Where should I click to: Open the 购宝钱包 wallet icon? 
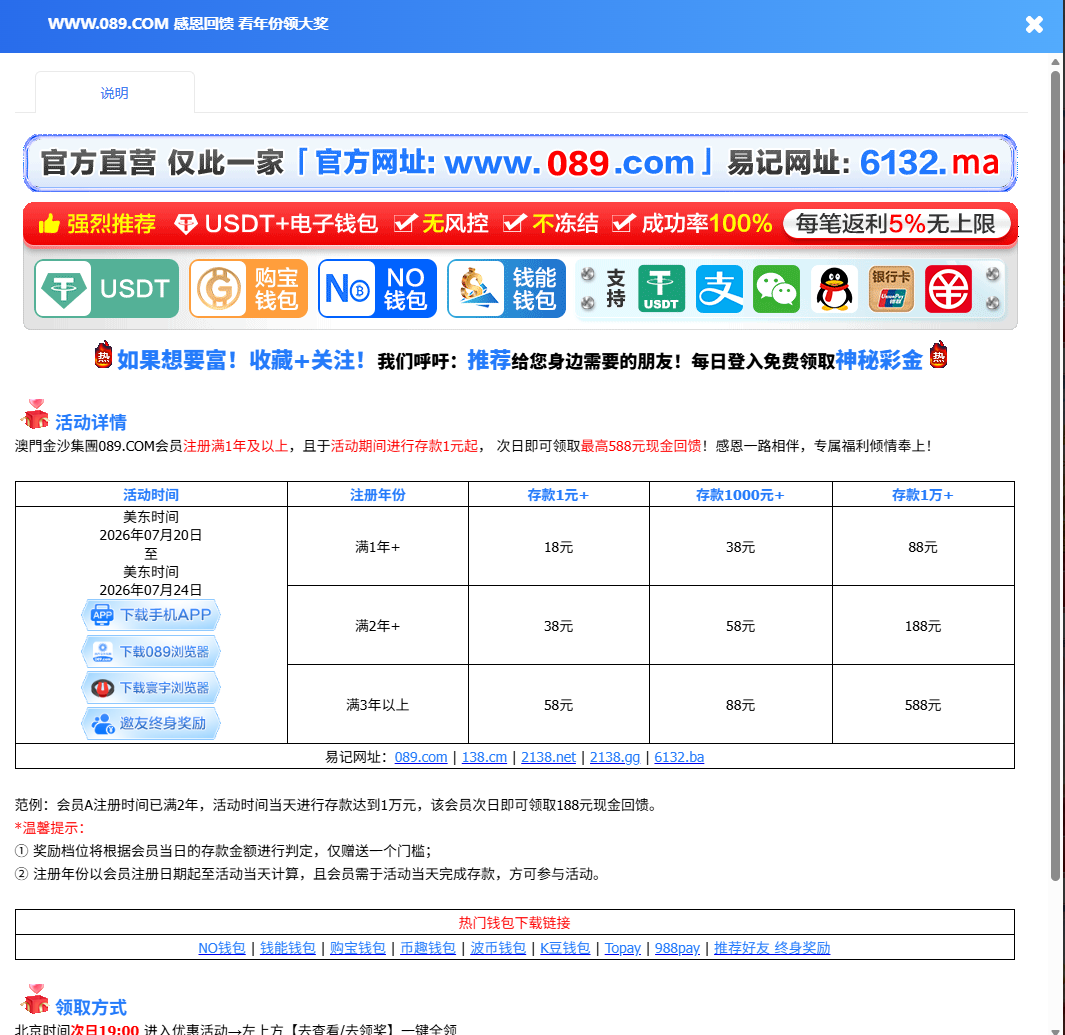[248, 289]
